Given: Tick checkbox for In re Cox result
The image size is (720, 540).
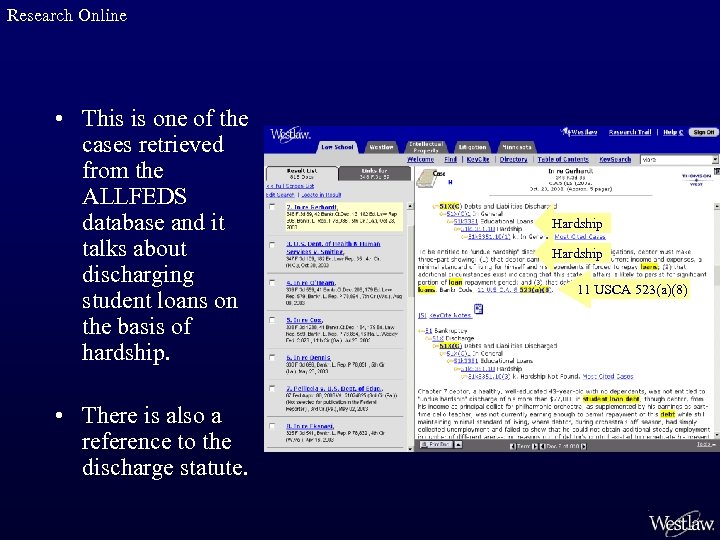Looking at the screenshot, I should [272, 320].
